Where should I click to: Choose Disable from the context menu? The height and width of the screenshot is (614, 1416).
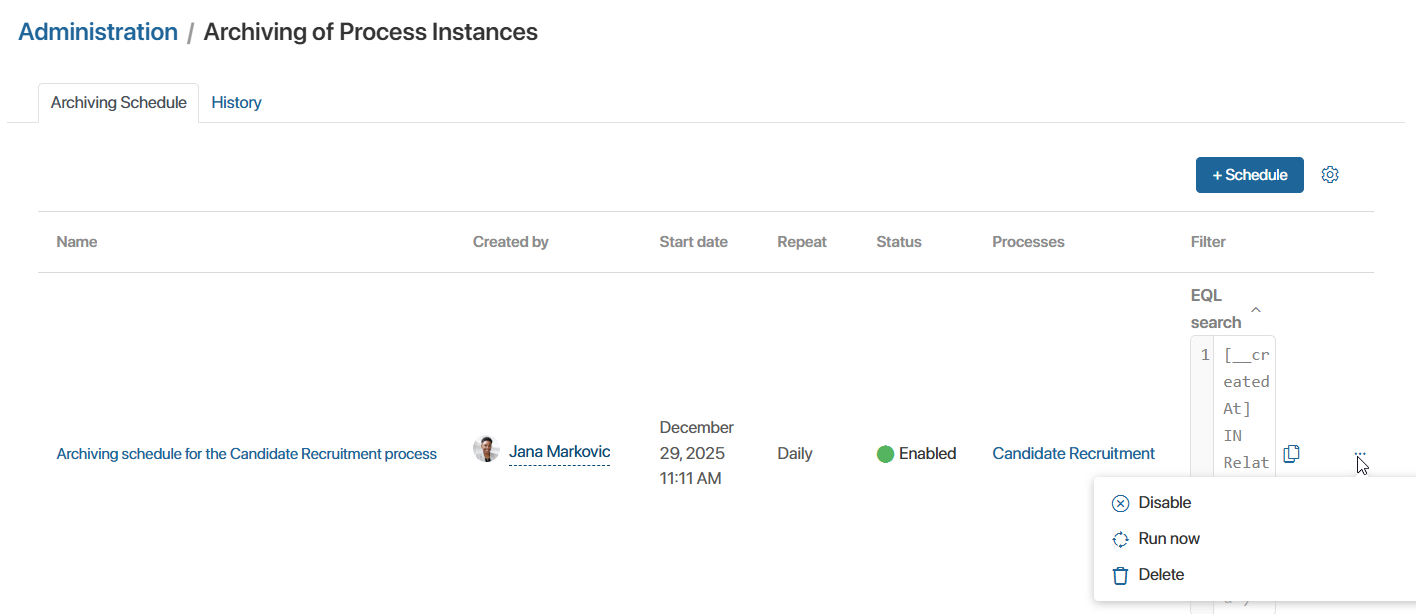click(1164, 503)
